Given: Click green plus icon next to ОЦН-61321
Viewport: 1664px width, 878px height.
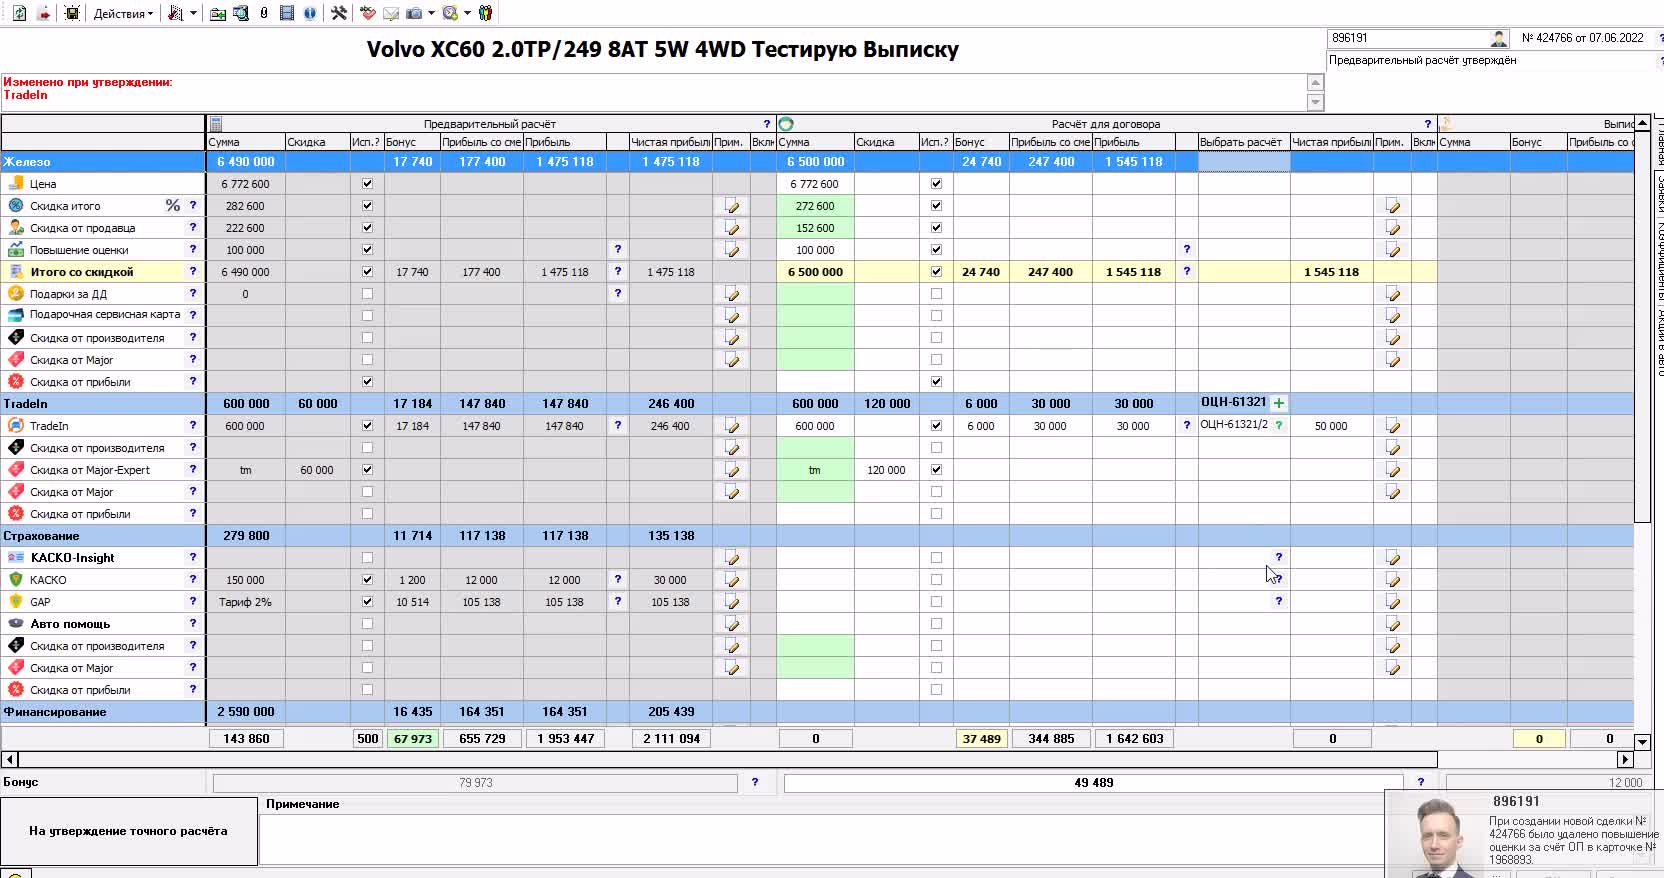Looking at the screenshot, I should tap(1279, 403).
